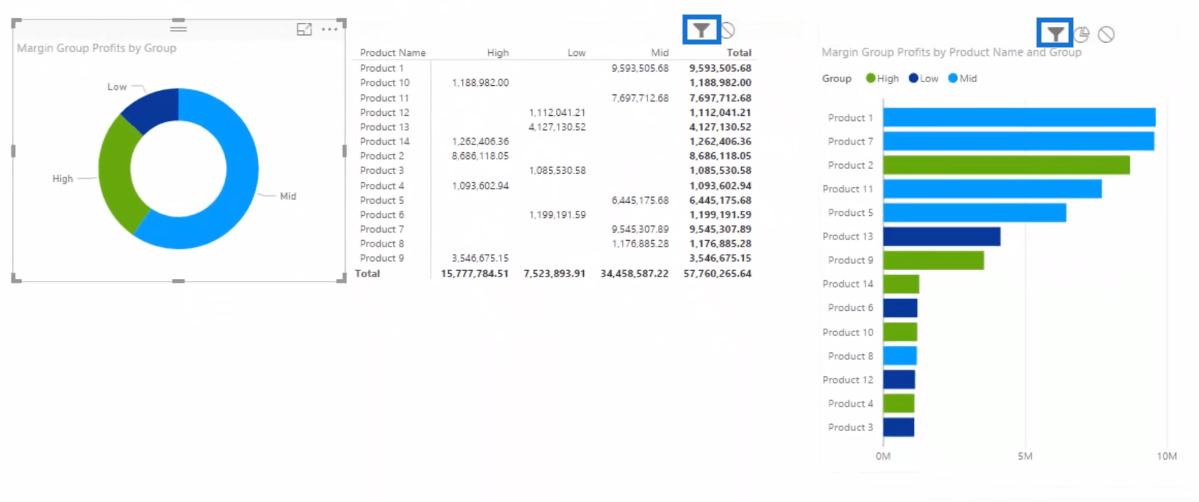Click the filter interaction icon above the bar chart
This screenshot has width=1199, height=502.
1055,34
